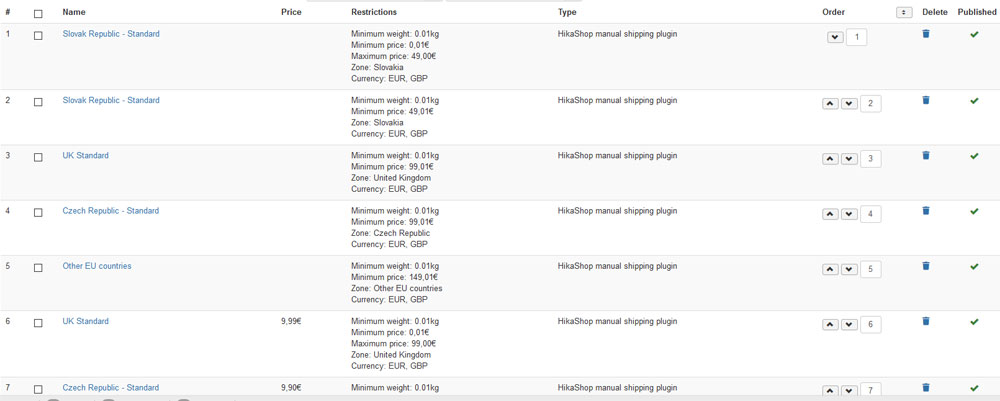This screenshot has height=401, width=1000.
Task: Open UK Standard link in row 6
Action: pyautogui.click(x=85, y=321)
